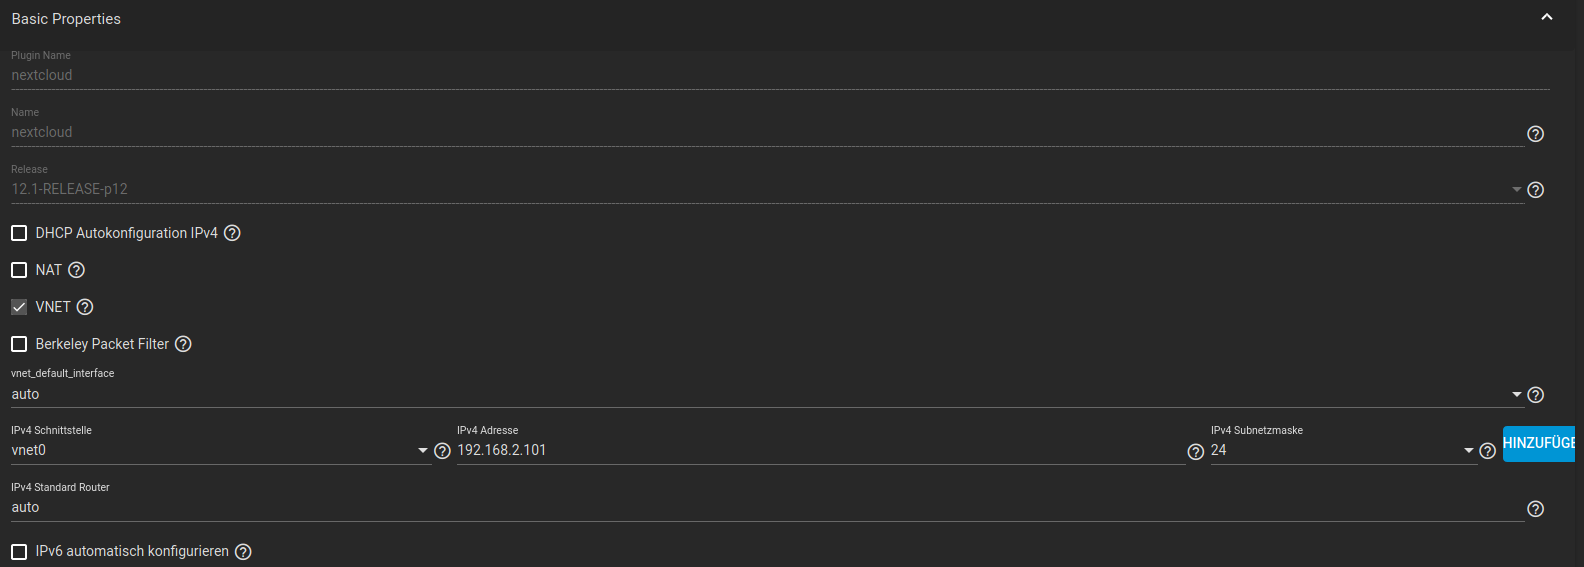This screenshot has width=1584, height=567.
Task: Open help for DHCP Autokonfiguration IPv4
Action: click(x=232, y=233)
